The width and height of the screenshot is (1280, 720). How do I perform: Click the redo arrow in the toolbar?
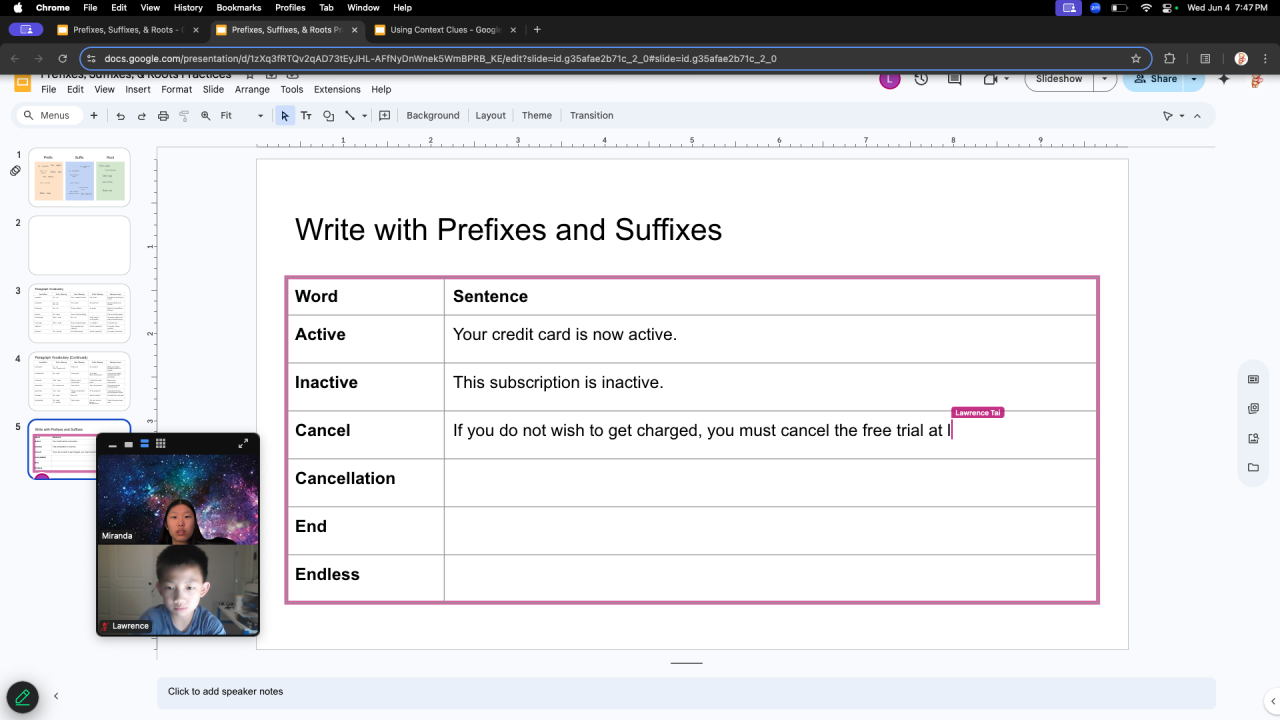142,116
